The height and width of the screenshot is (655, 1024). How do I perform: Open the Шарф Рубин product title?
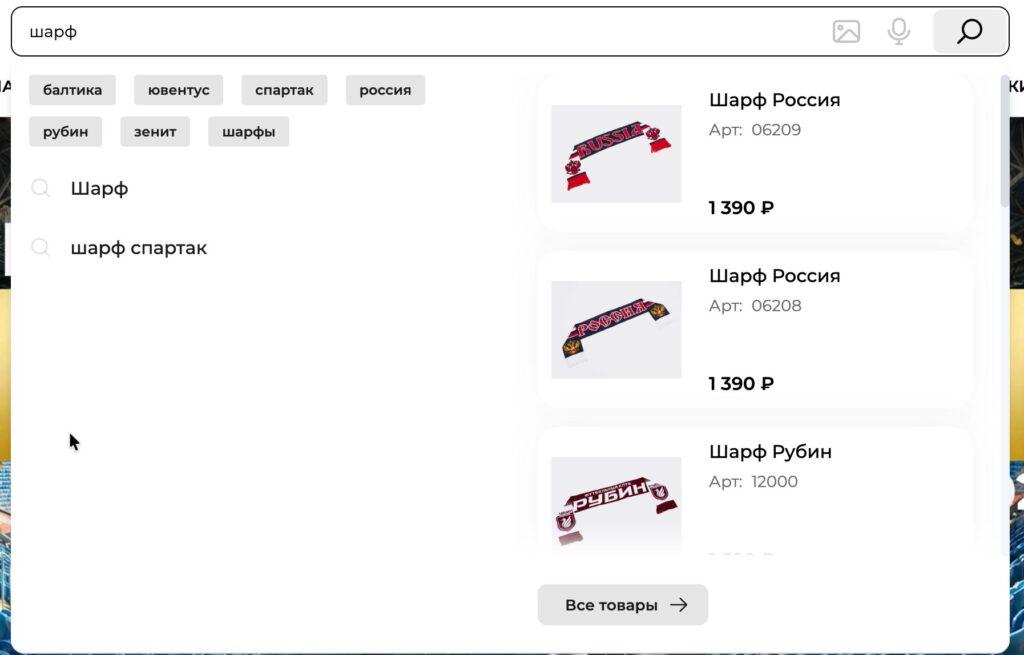(771, 452)
